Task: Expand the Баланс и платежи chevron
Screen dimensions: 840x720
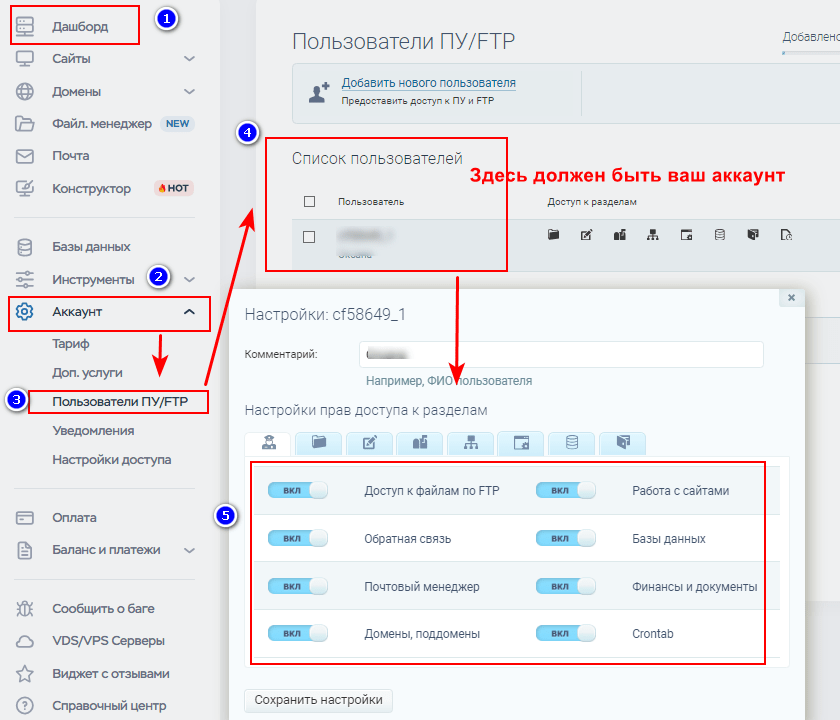Action: point(189,550)
